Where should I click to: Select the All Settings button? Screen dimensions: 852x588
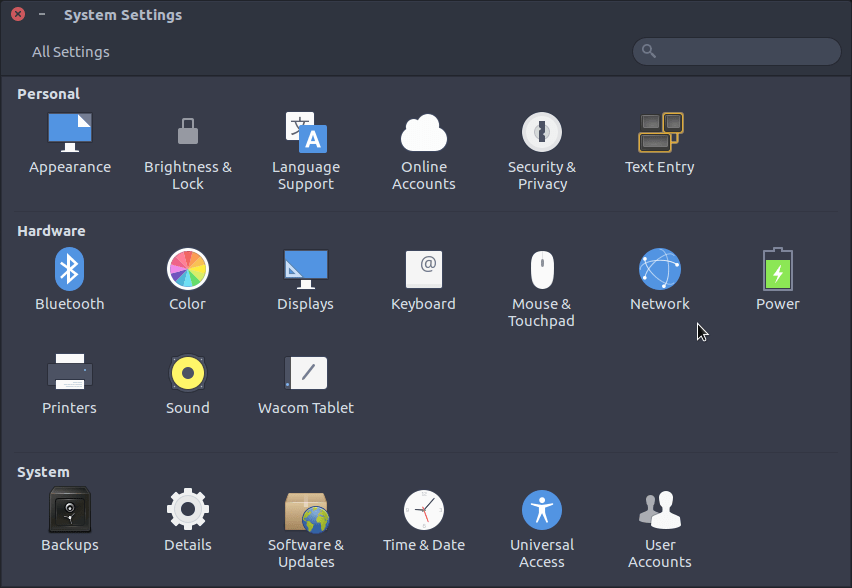coord(70,51)
